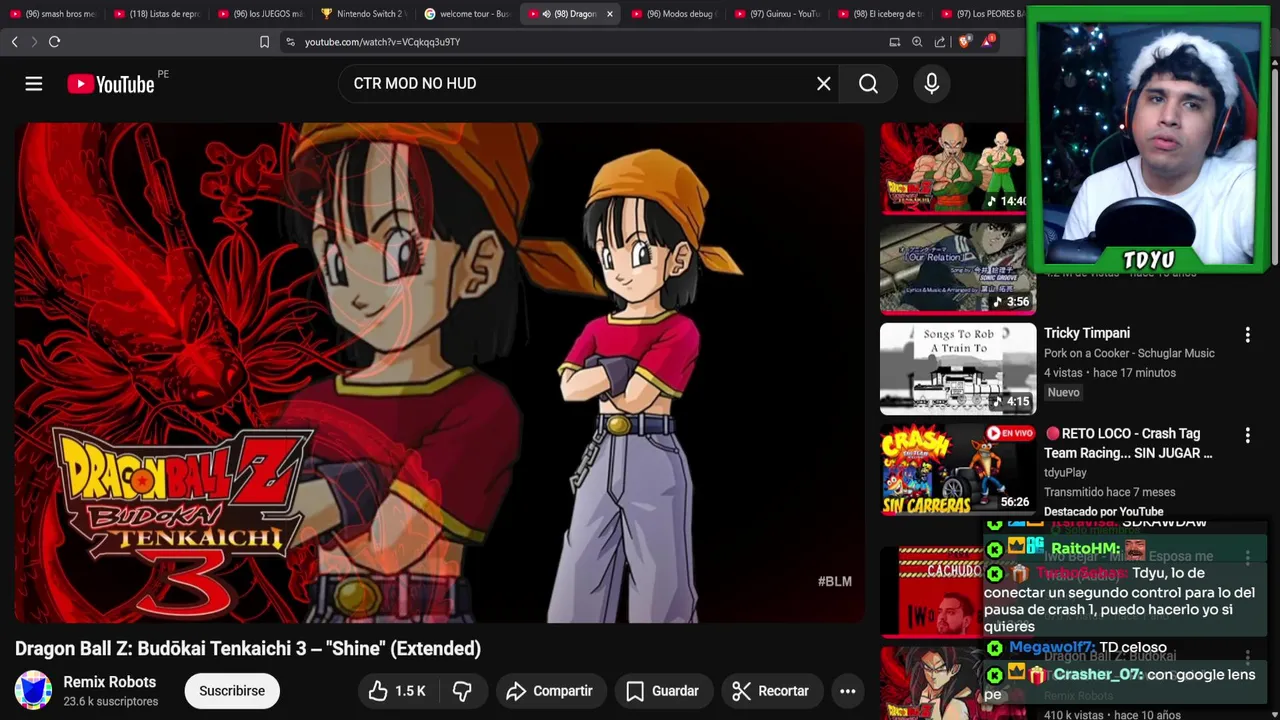Open the cast or media icon in address bar

[x=894, y=42]
